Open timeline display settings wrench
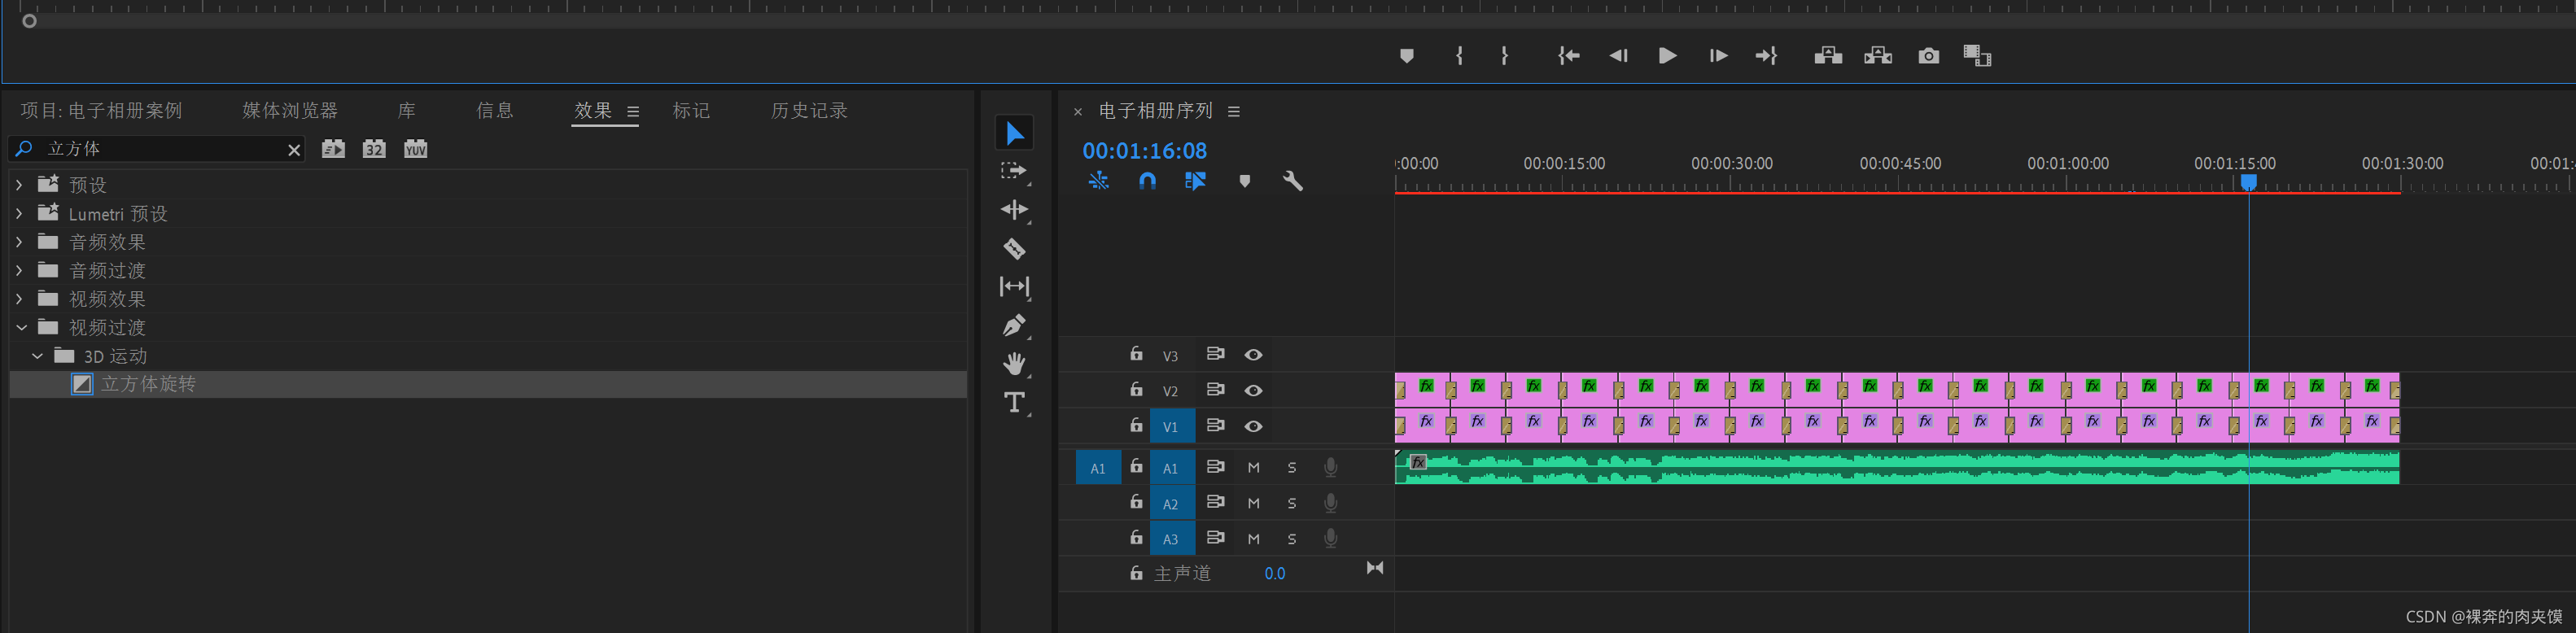 (x=1292, y=181)
